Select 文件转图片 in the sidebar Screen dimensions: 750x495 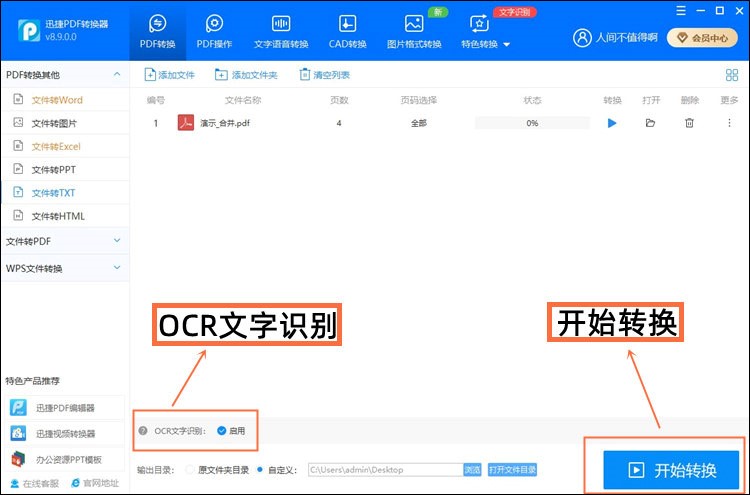(x=65, y=123)
